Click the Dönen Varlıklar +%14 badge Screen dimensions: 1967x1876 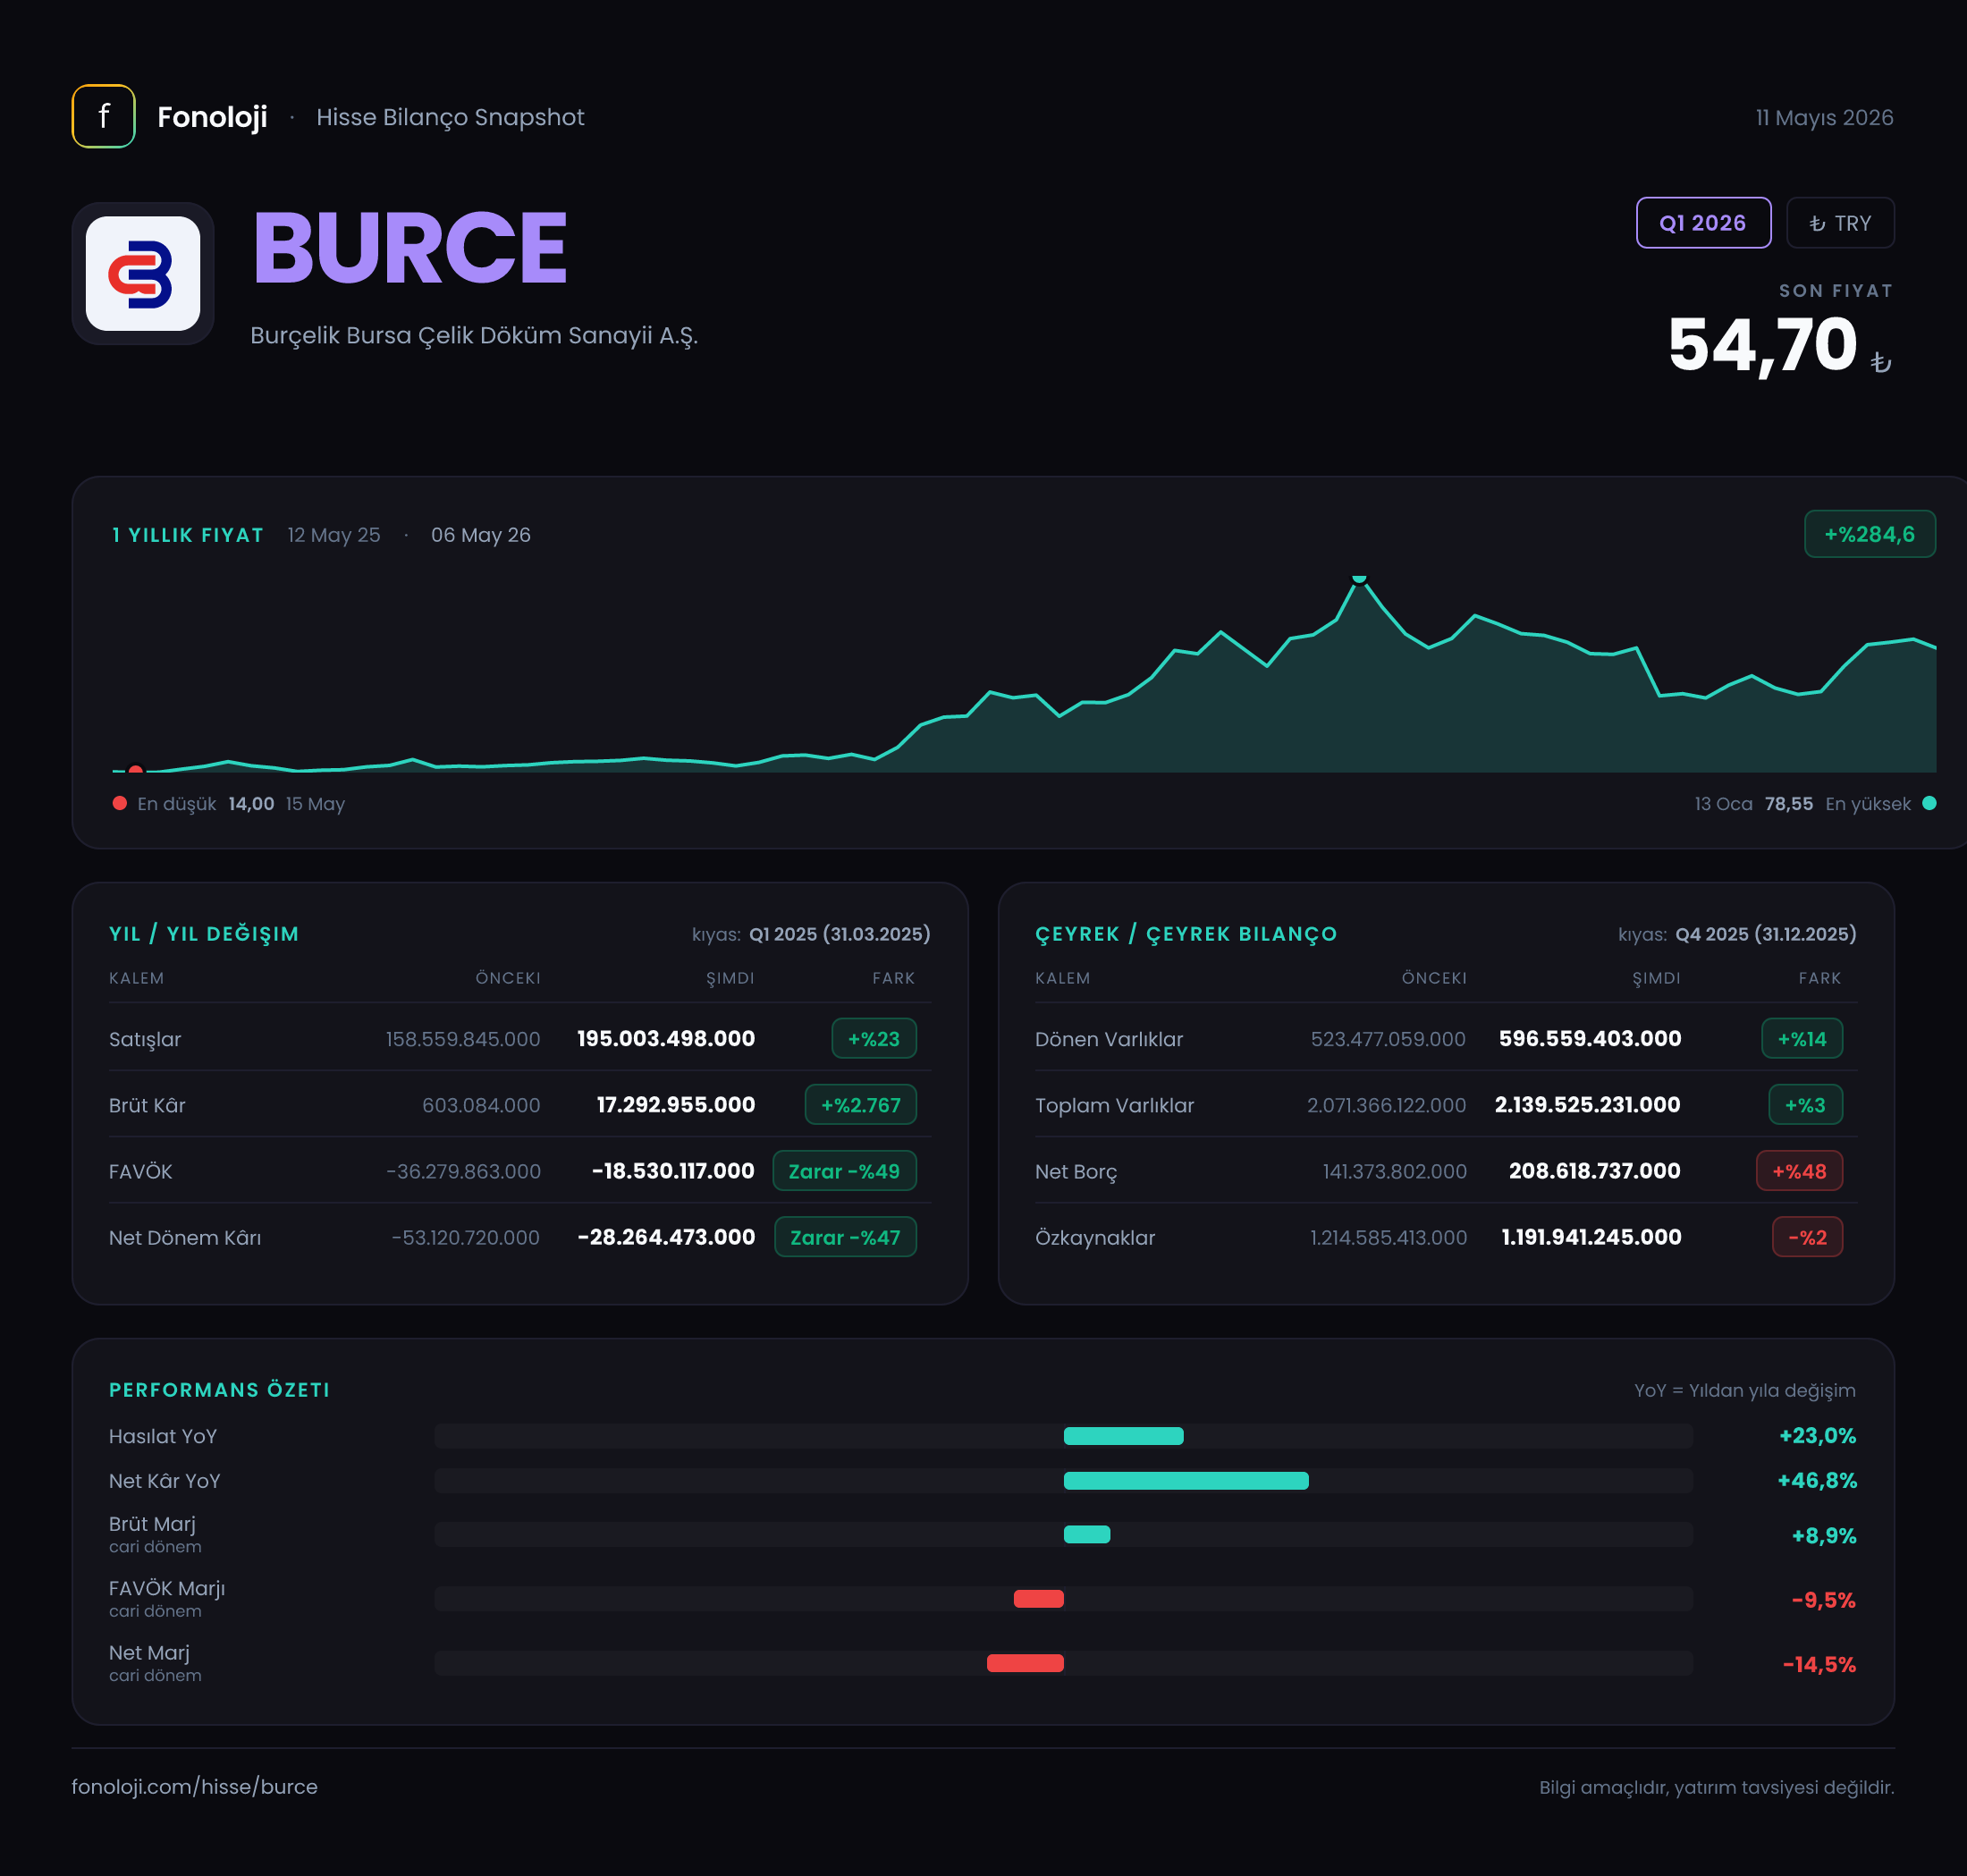click(x=1801, y=1038)
